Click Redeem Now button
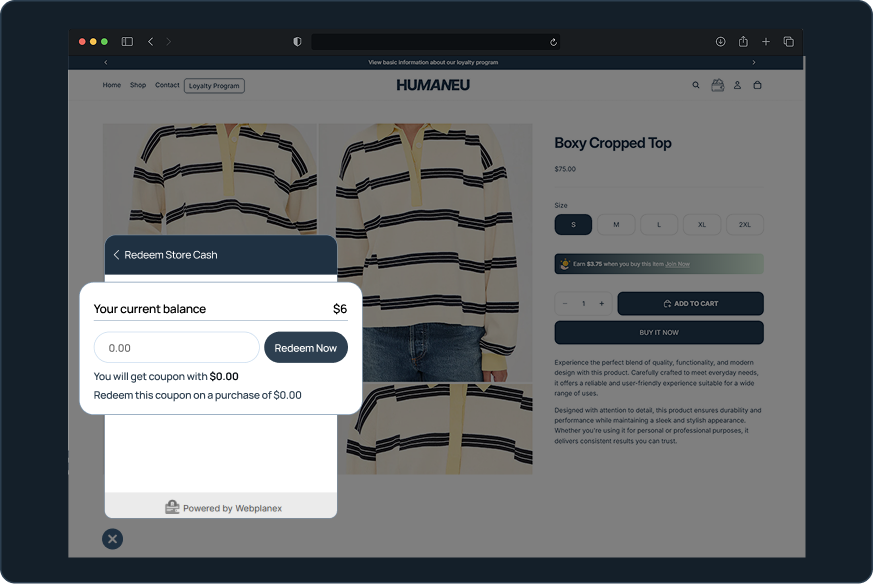The image size is (873, 584). pyautogui.click(x=306, y=348)
